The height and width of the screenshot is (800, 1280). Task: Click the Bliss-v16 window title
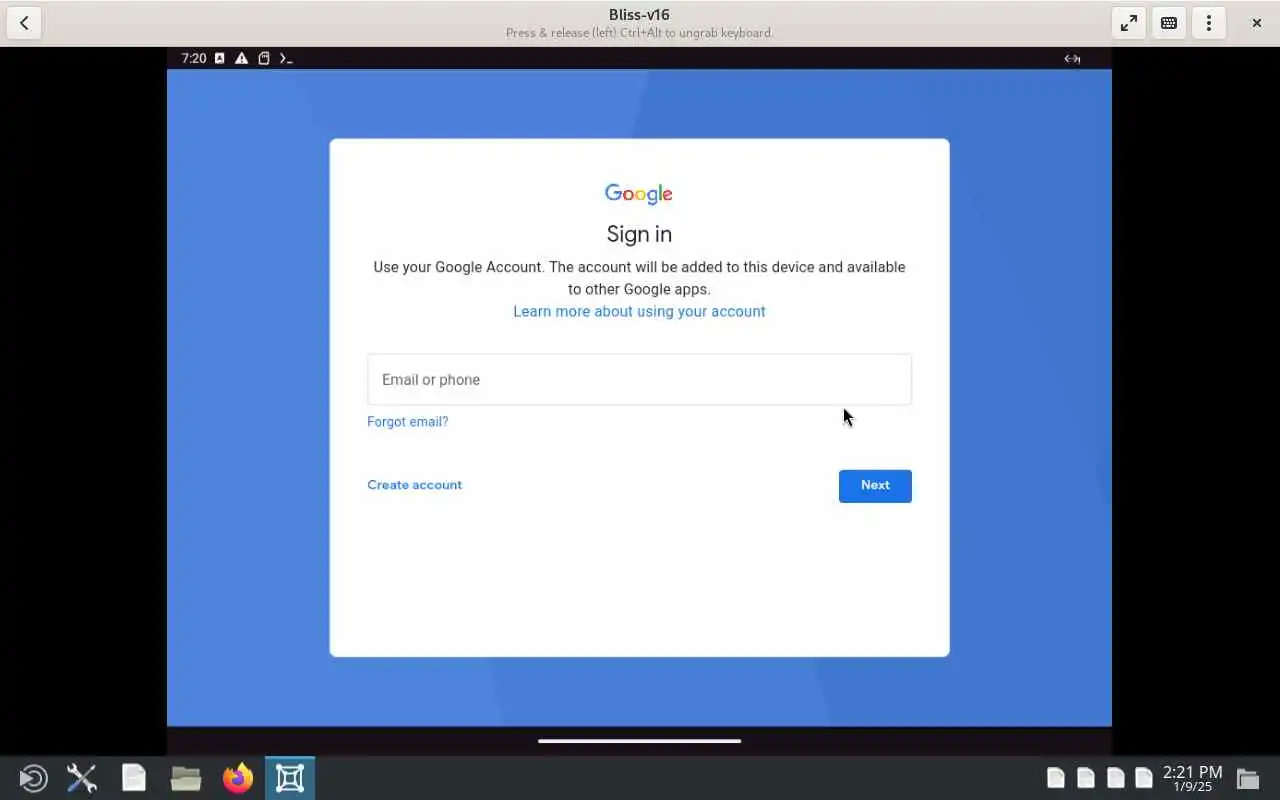click(639, 15)
